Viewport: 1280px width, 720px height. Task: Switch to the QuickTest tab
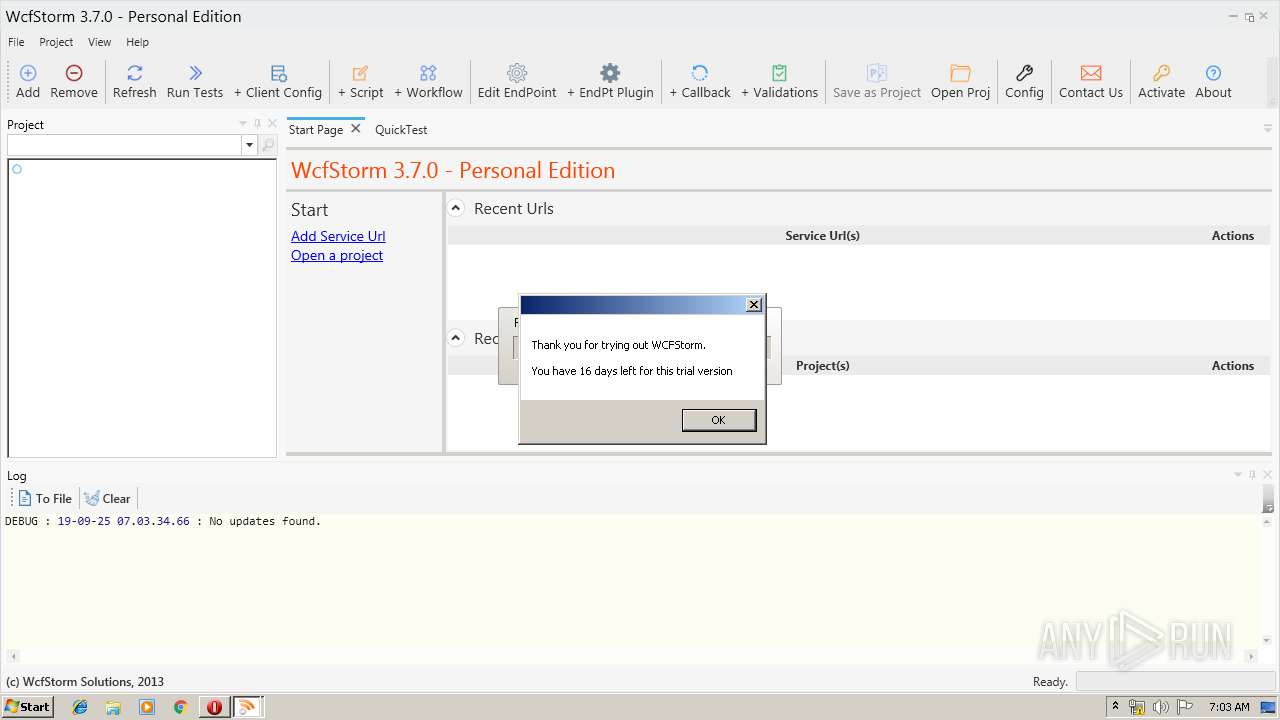401,130
